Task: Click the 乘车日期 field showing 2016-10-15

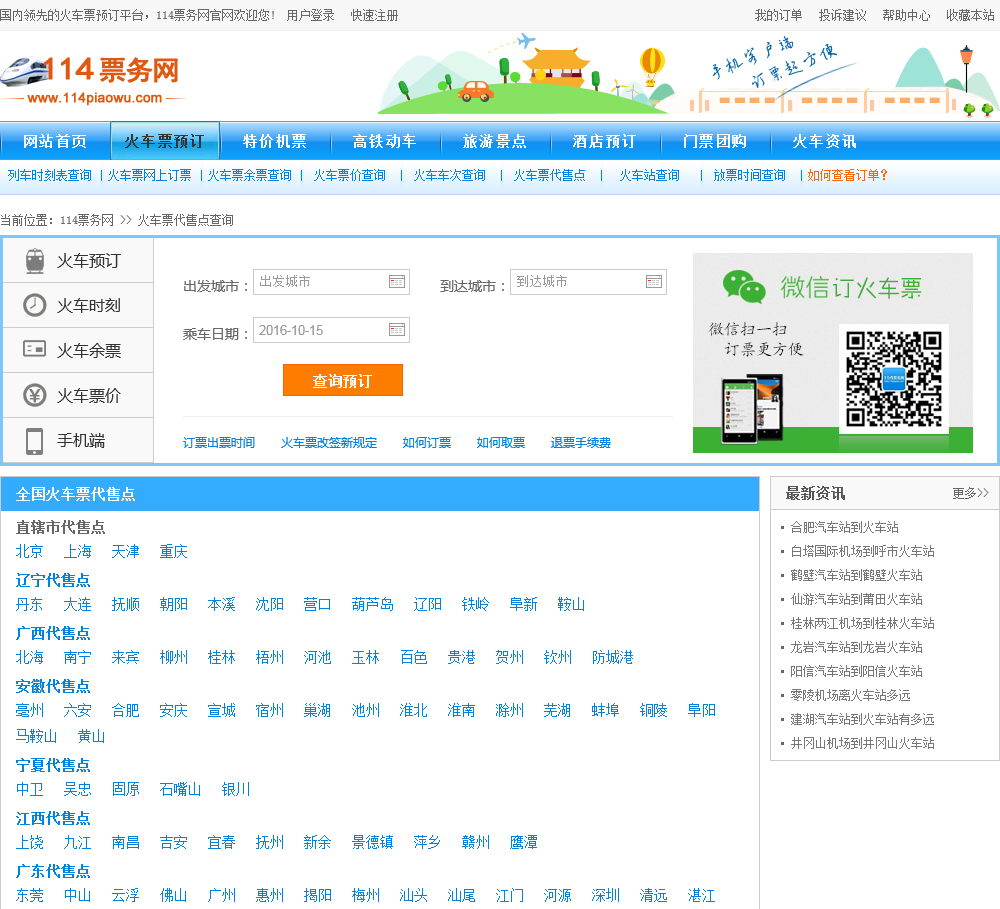Action: click(x=331, y=330)
